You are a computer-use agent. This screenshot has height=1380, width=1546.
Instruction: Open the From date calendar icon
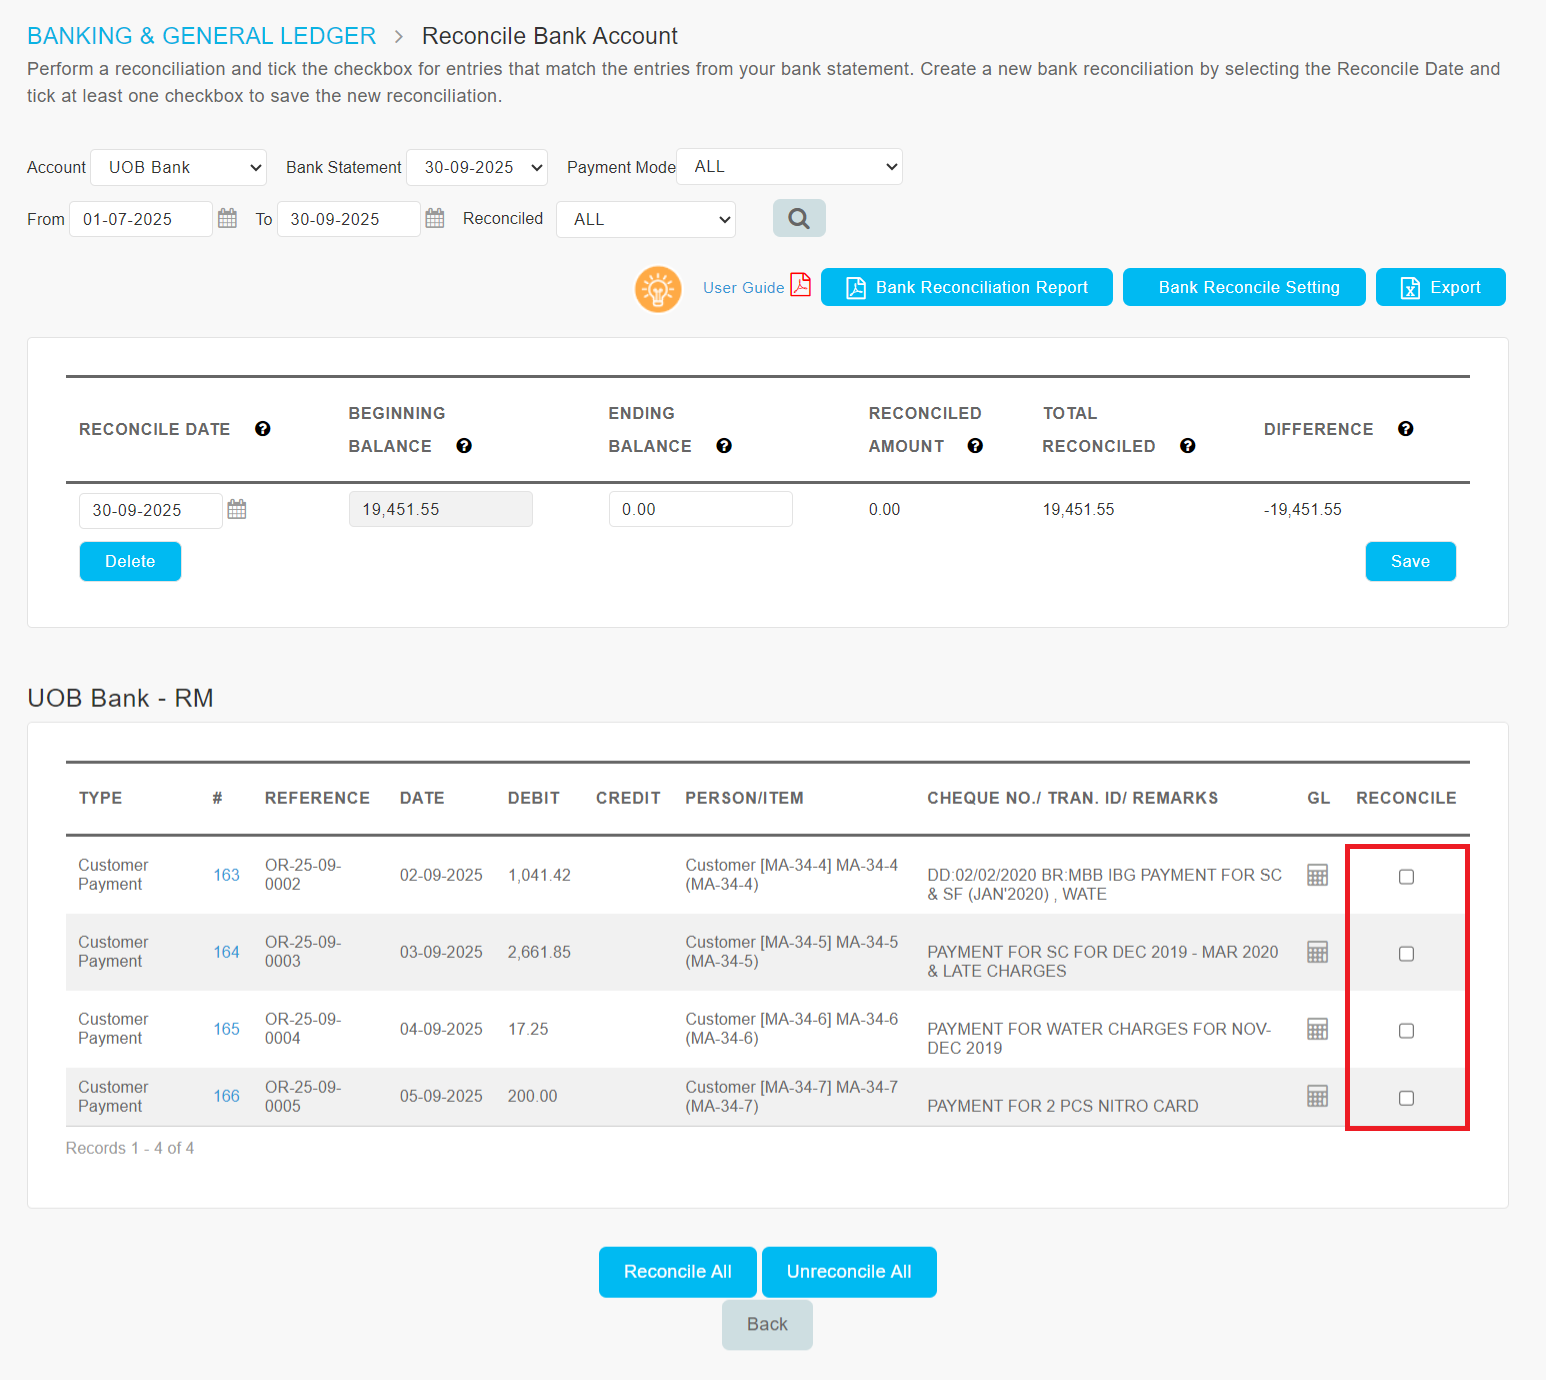coord(227,218)
